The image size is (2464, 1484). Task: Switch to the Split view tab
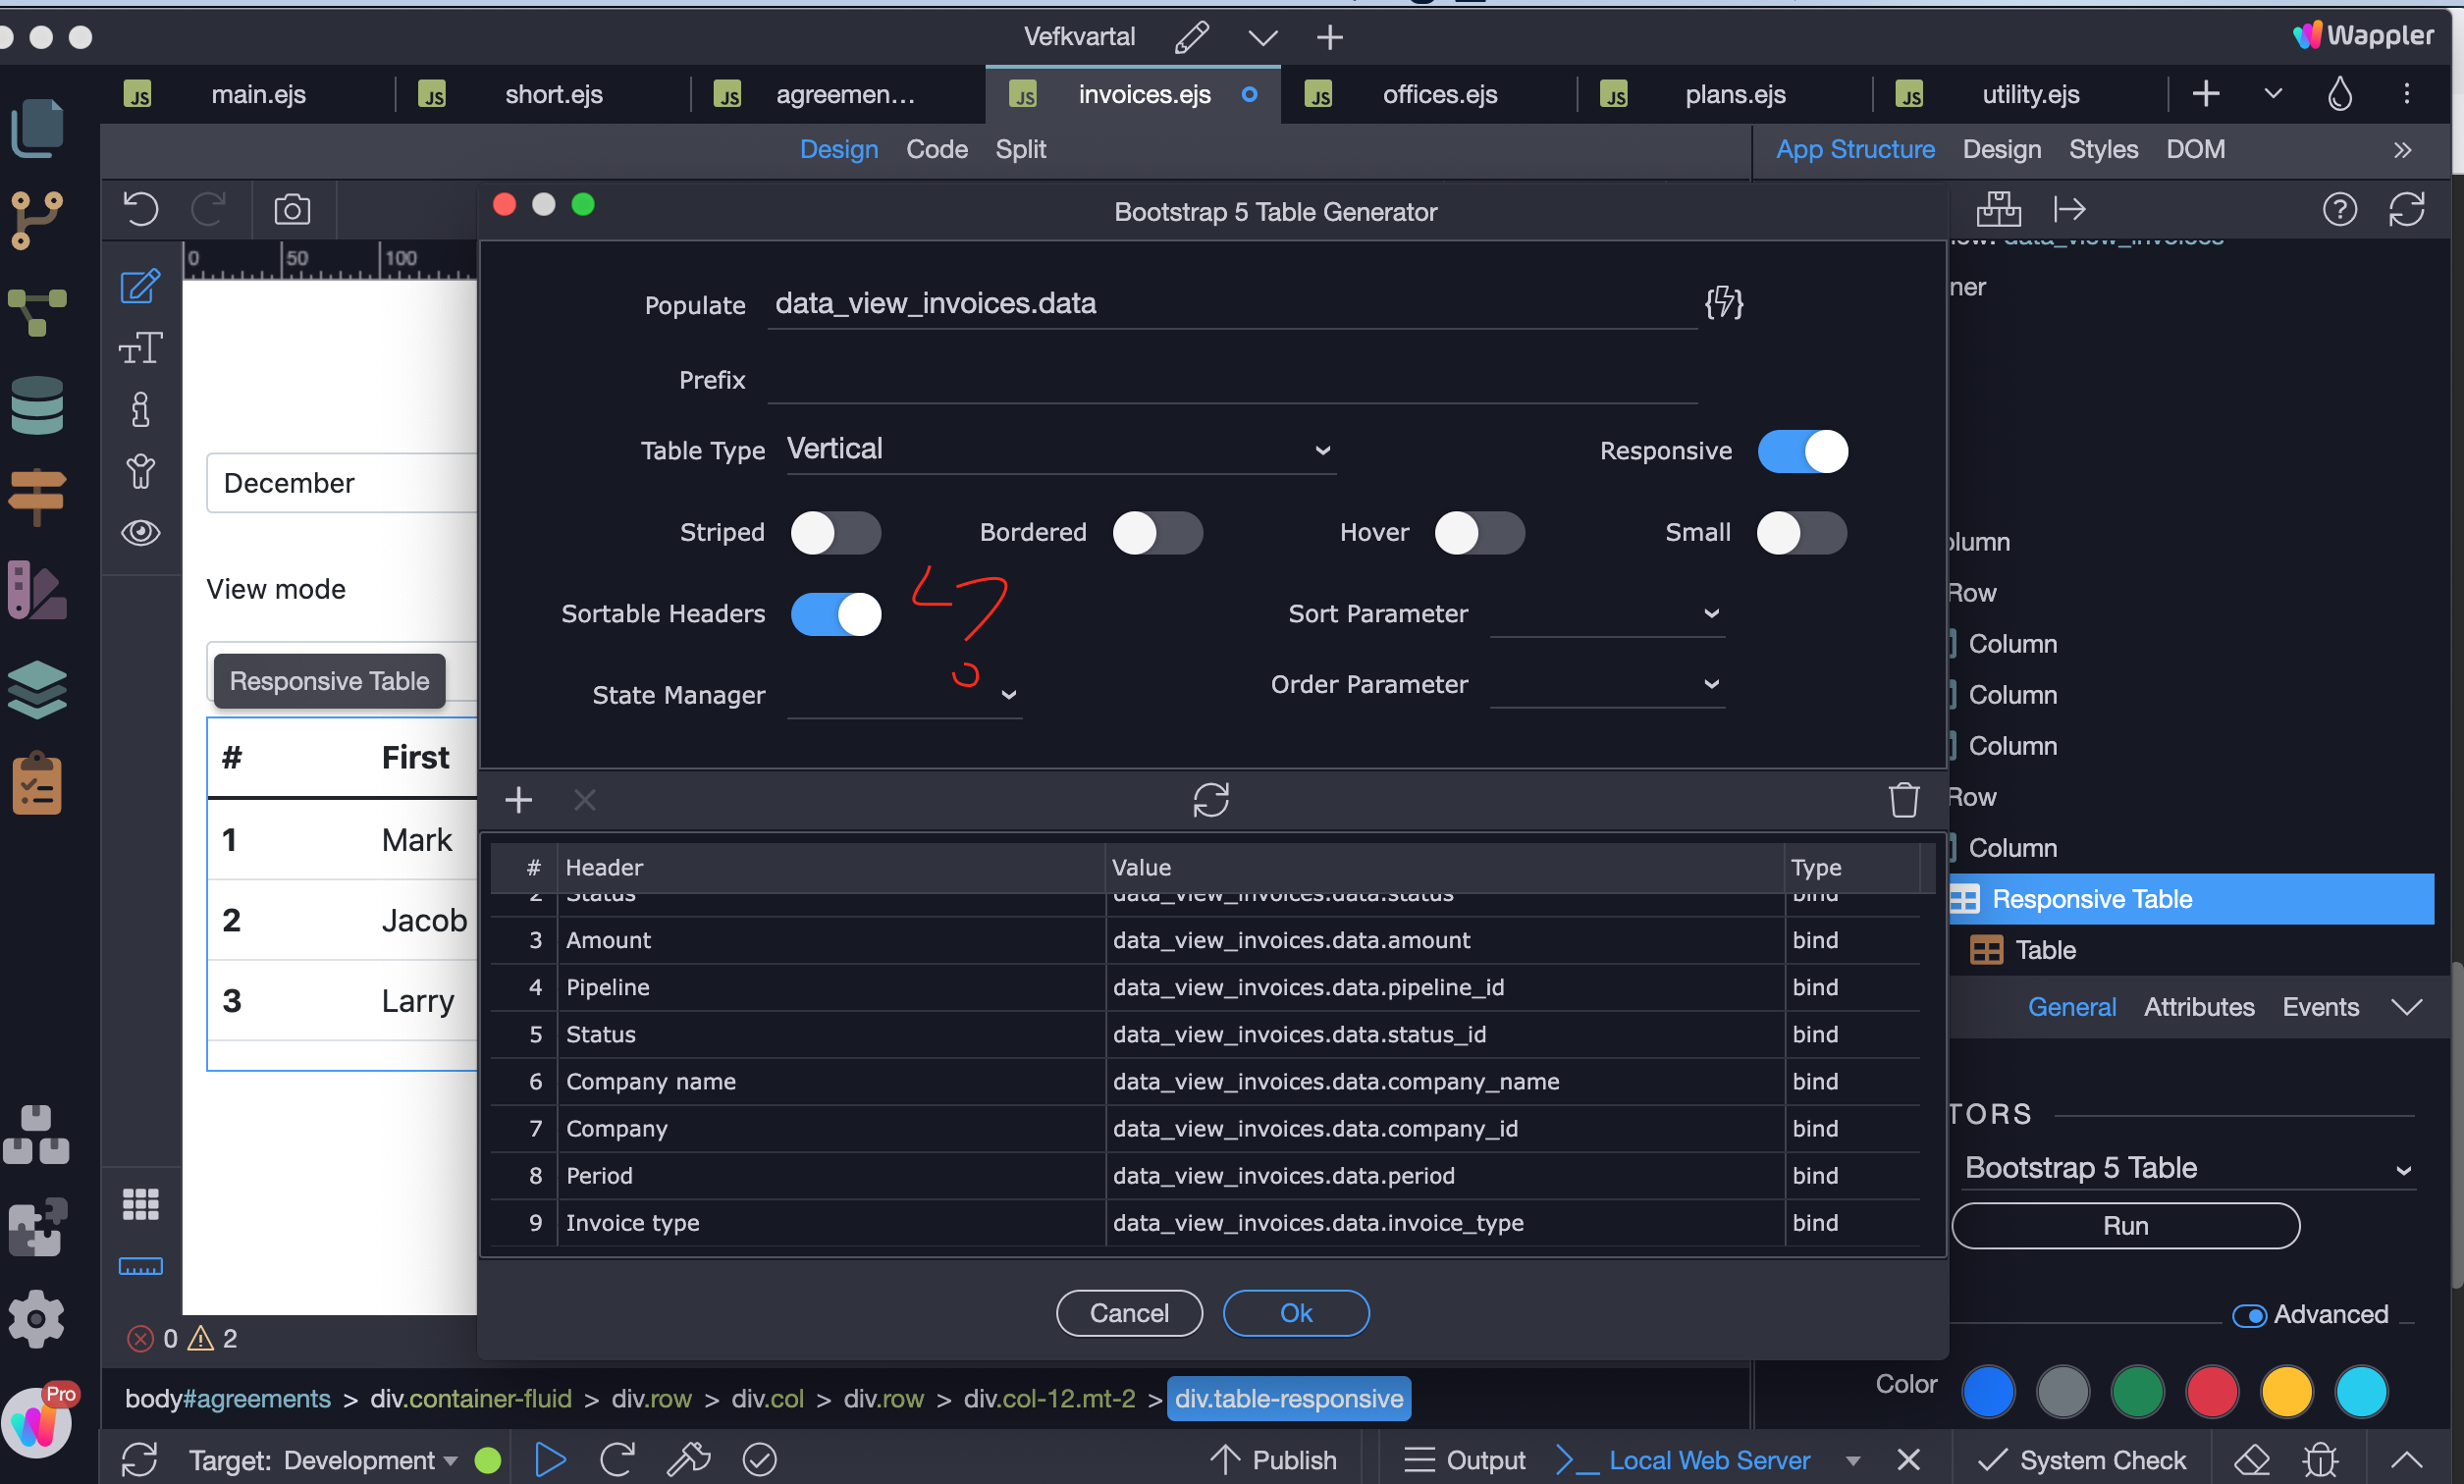(x=1020, y=149)
